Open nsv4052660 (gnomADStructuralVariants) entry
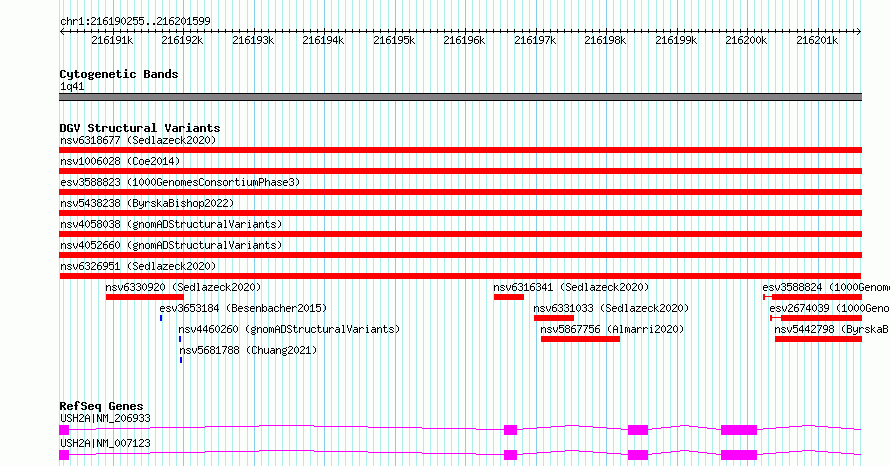Screen dimensions: 890x466 [171, 245]
